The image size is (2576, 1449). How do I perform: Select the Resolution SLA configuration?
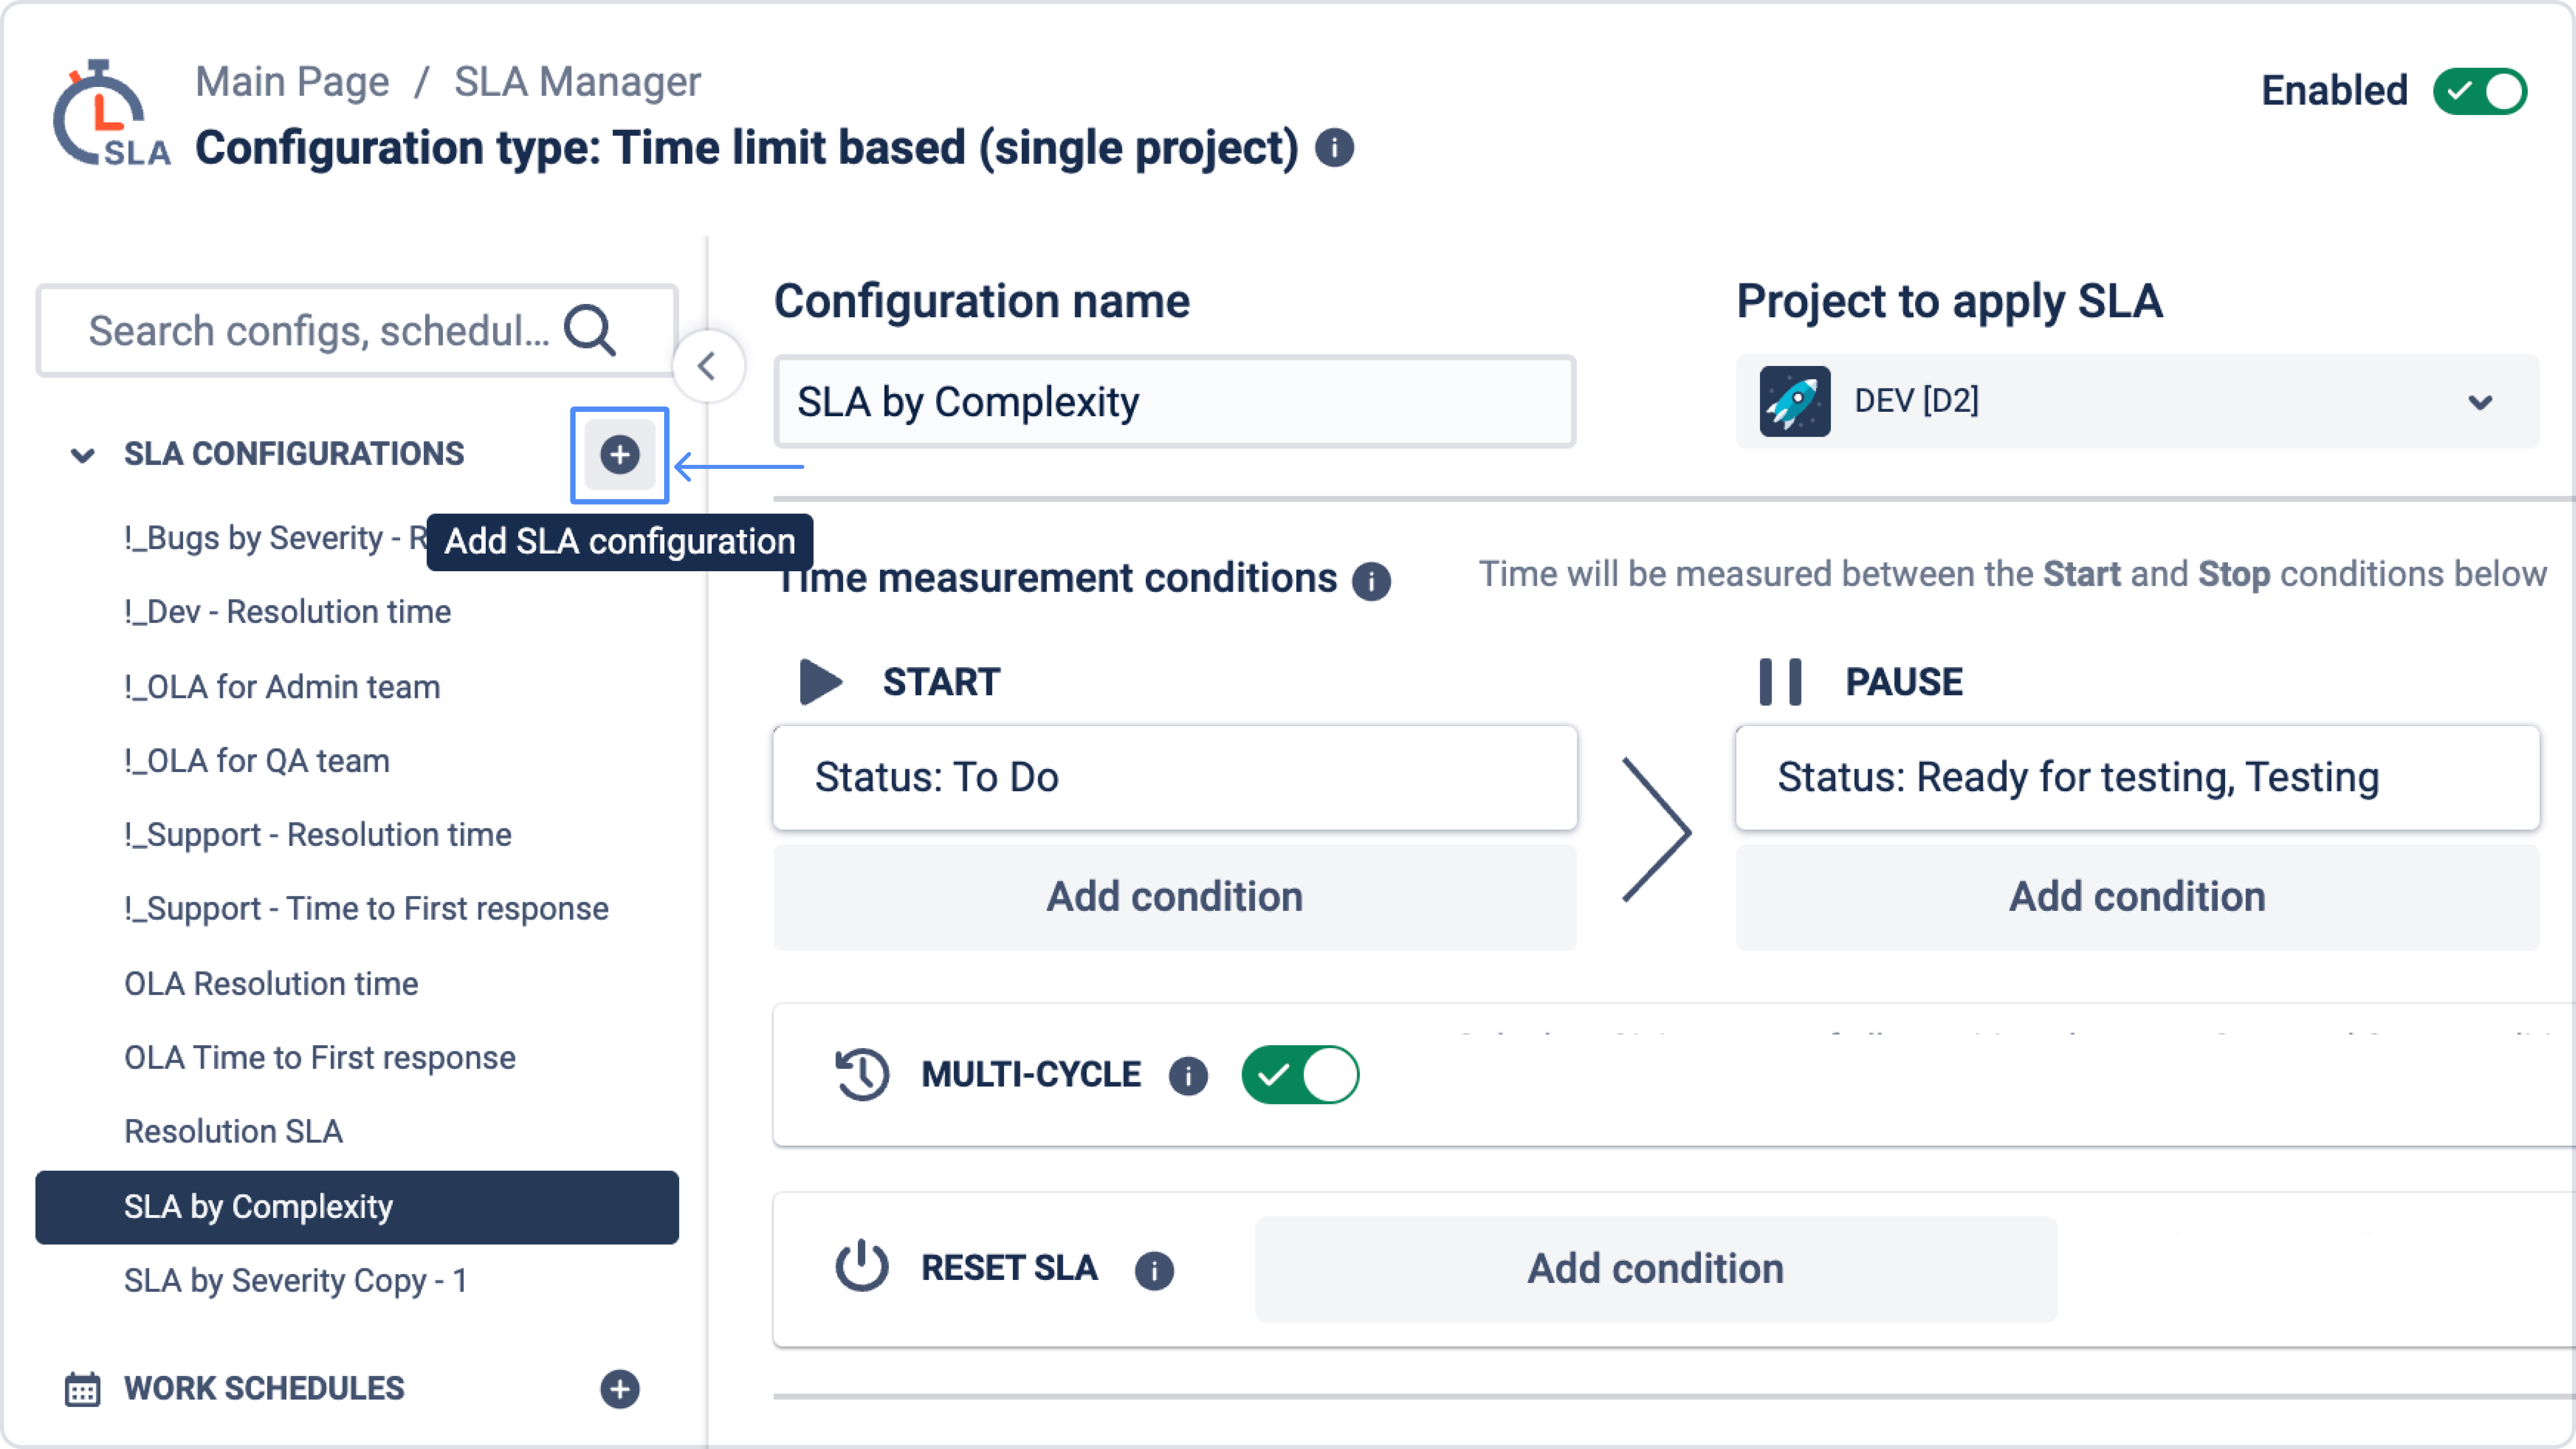tap(233, 1131)
